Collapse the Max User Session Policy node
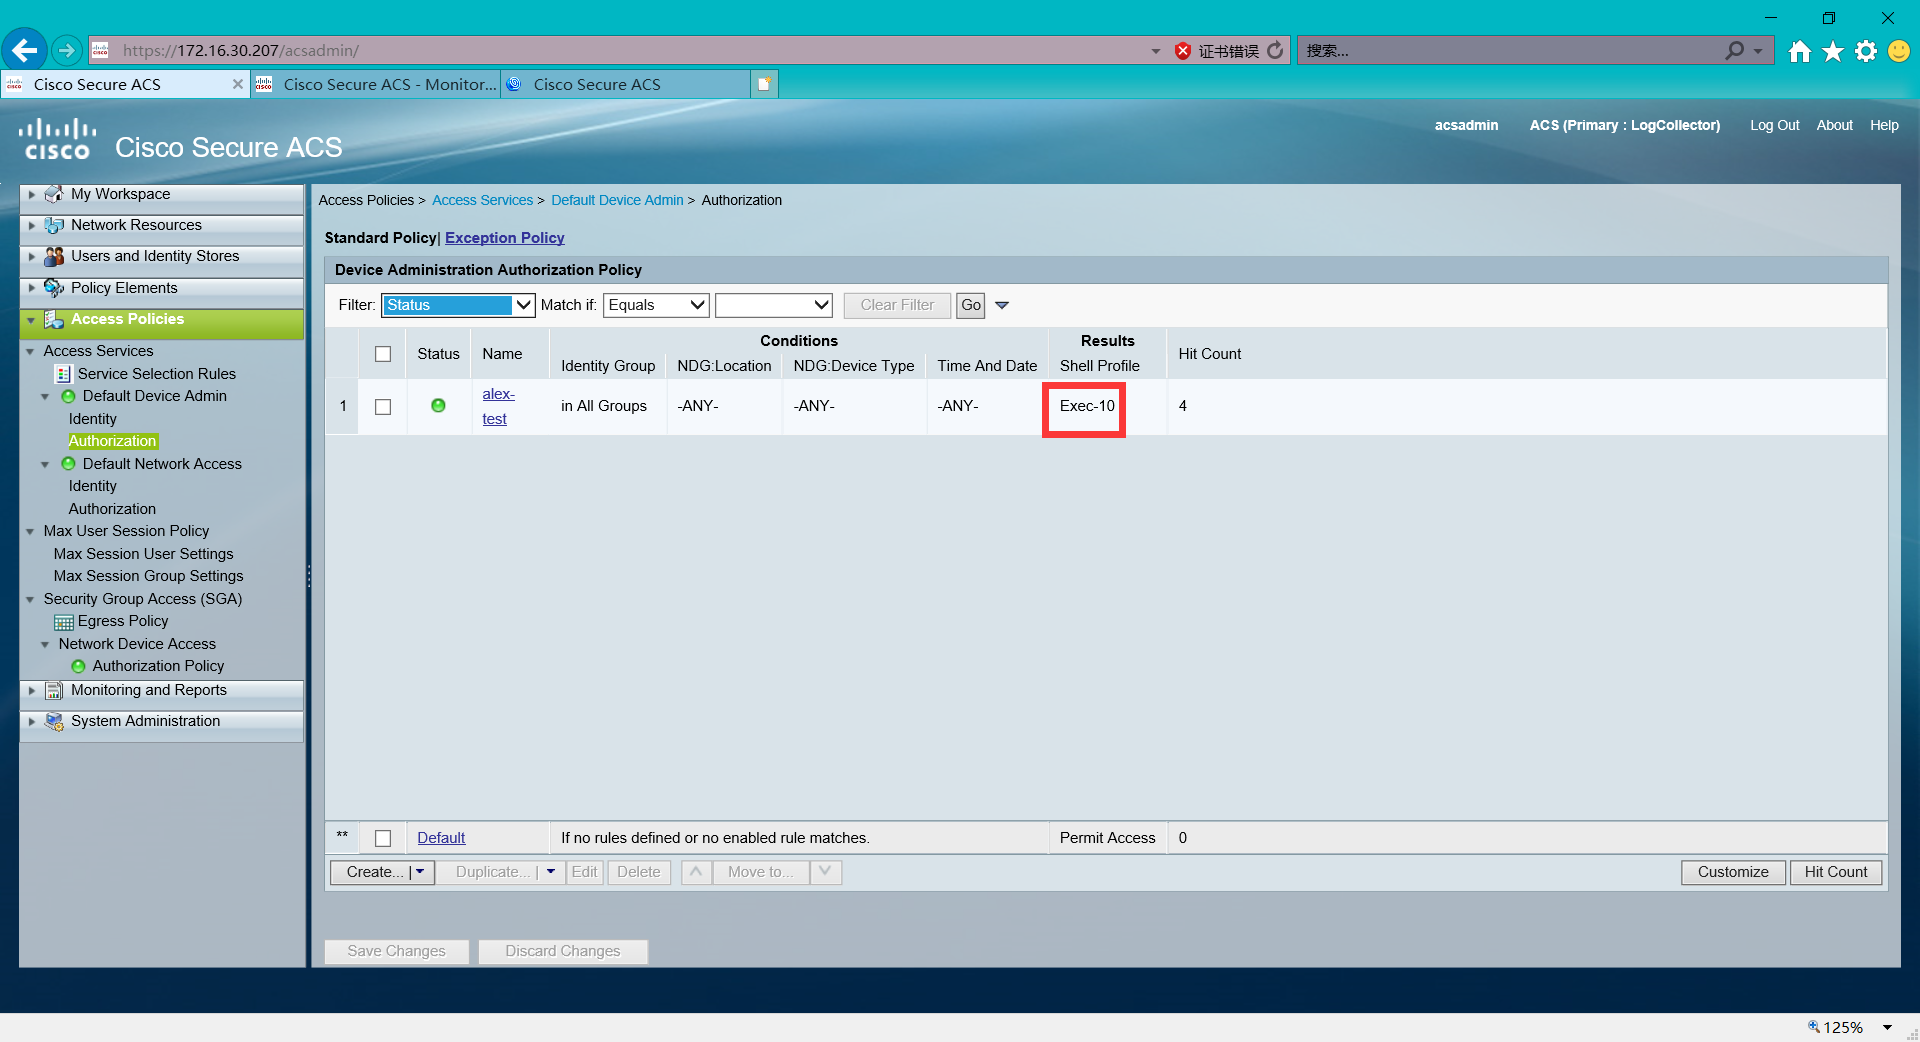Viewport: 1920px width, 1042px height. [30, 532]
